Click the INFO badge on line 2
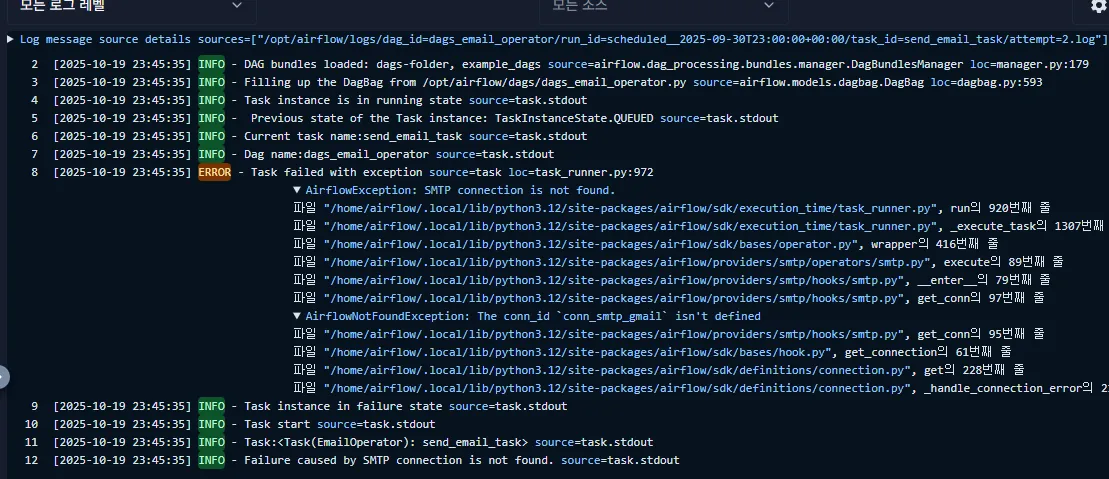1109x479 pixels. tap(211, 64)
